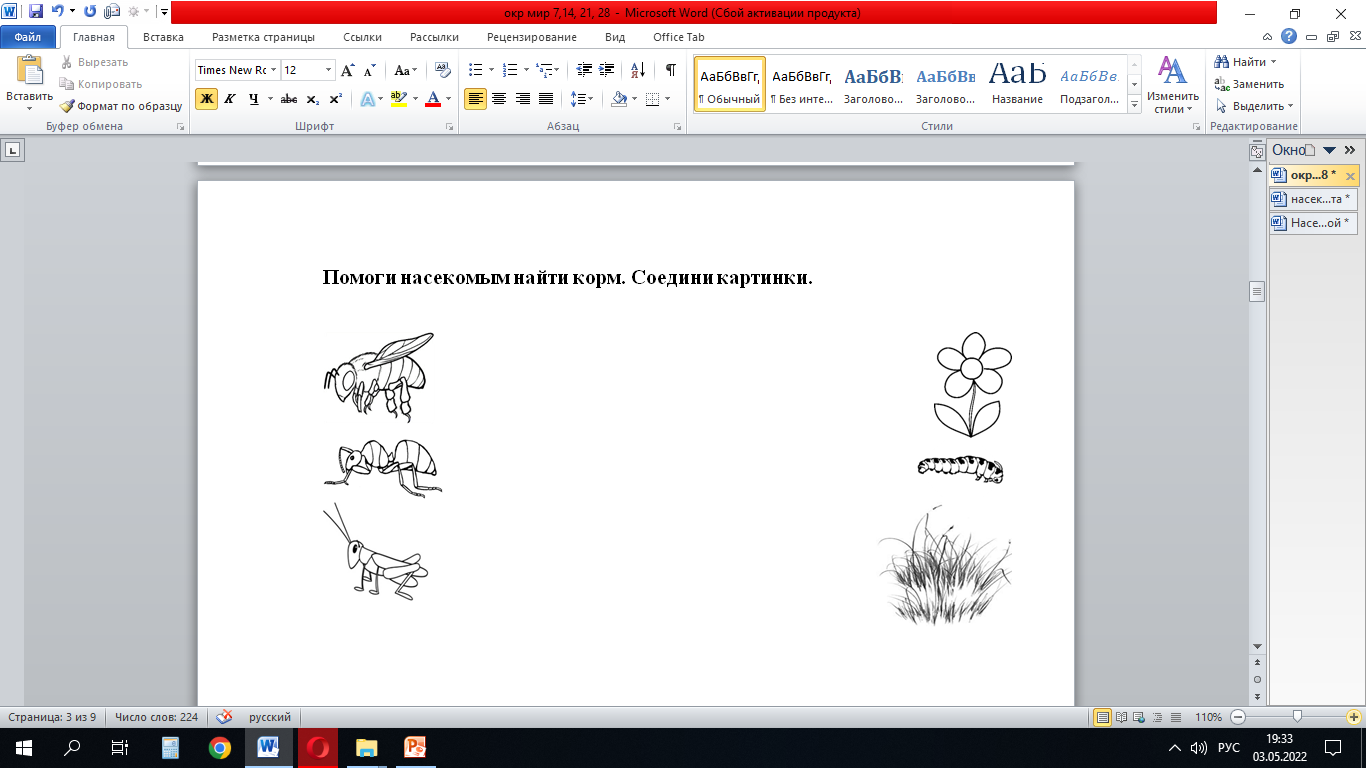The image size is (1366, 768).
Task: Toggle paragraph marks display (¶)
Action: click(x=670, y=70)
